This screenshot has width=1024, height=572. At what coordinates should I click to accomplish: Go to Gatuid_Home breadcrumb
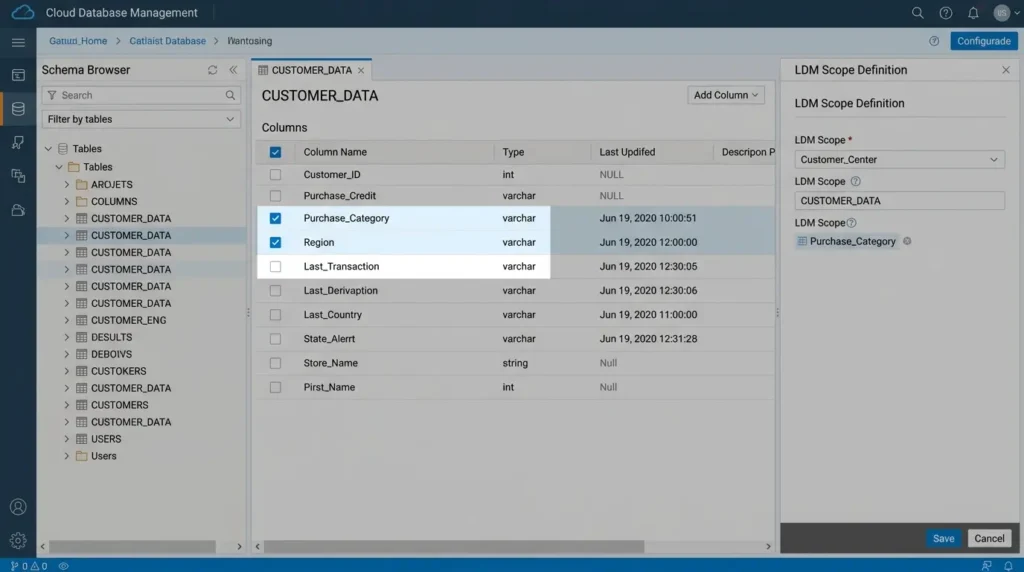(78, 41)
